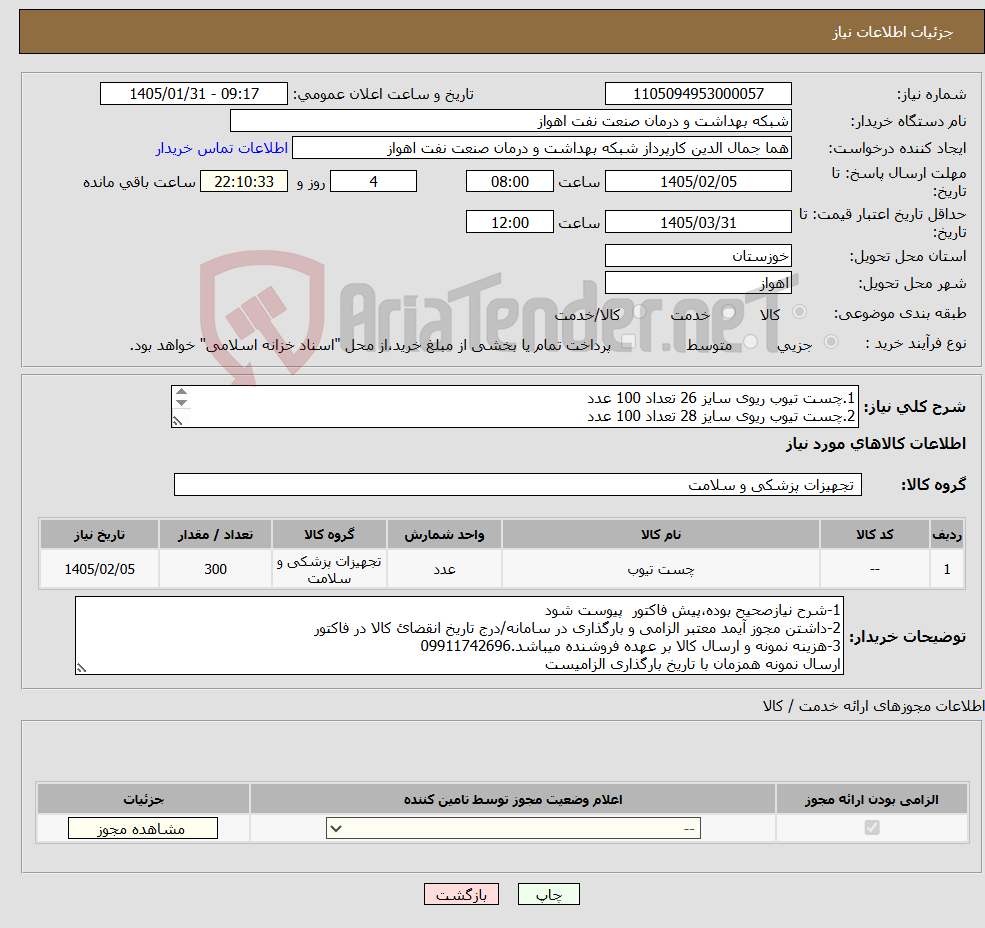Click the need date cell 1405/02/05
Screen dimensions: 985x928
[x=99, y=569]
